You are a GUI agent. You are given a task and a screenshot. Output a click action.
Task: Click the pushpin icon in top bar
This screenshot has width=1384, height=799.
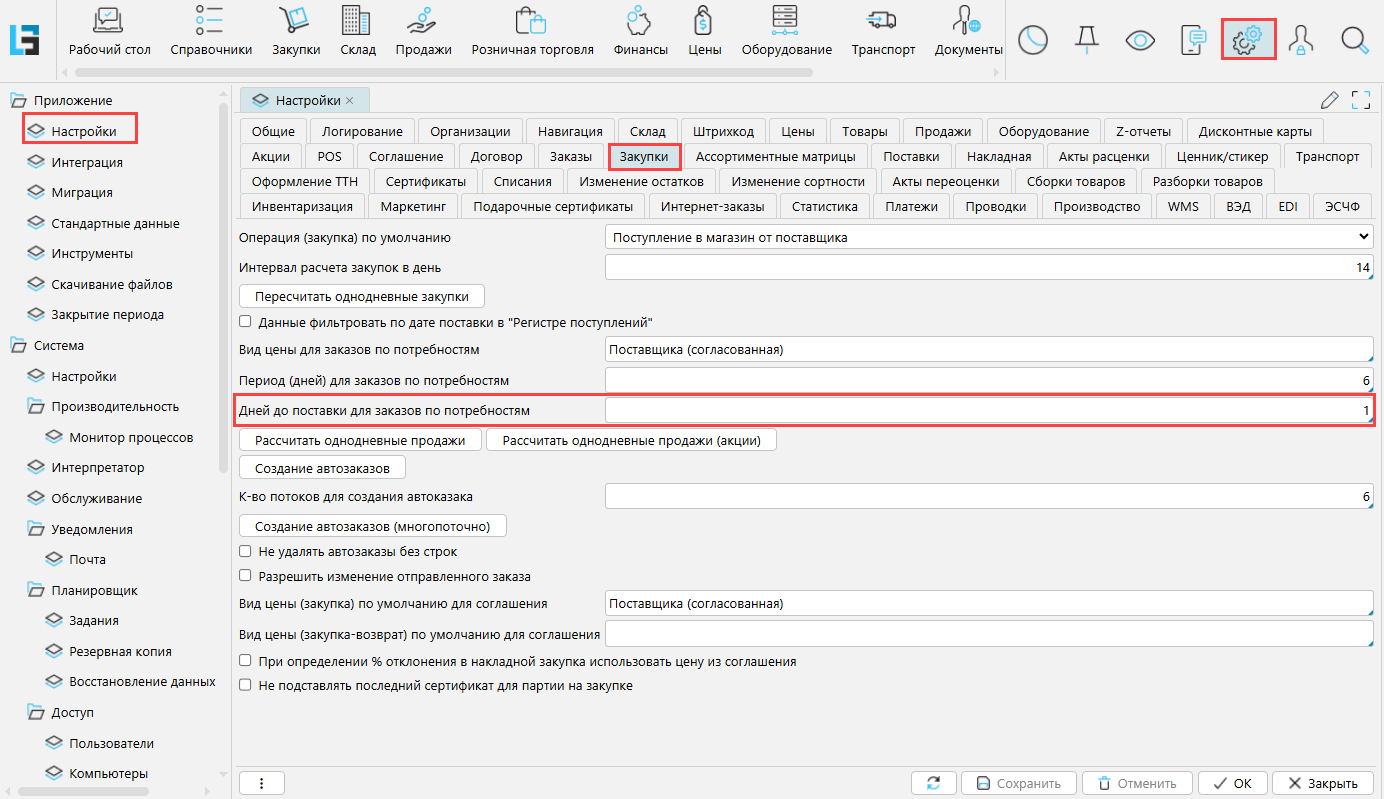pos(1086,40)
